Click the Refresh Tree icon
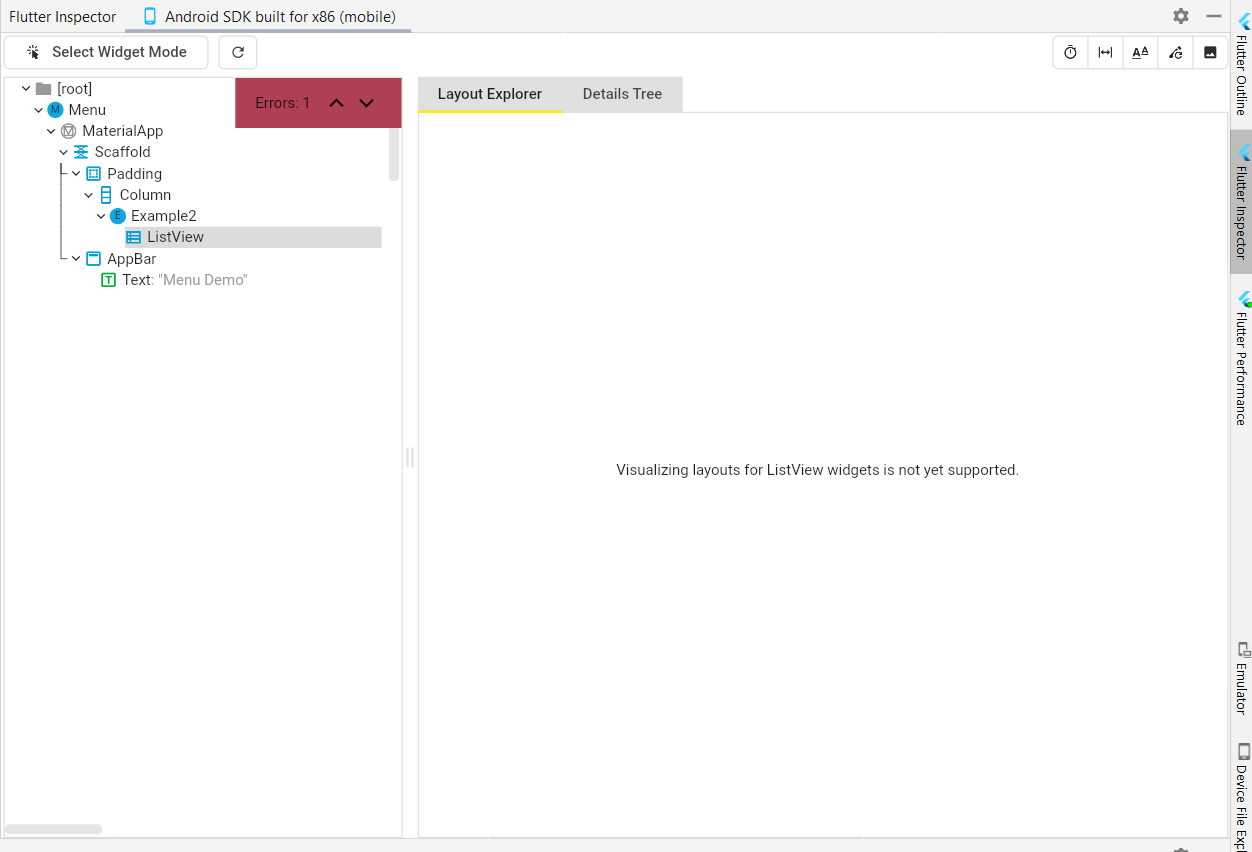The image size is (1252, 852). [237, 52]
